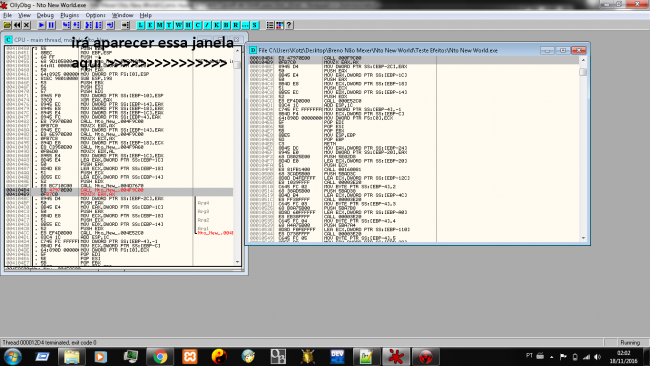This screenshot has height=366, width=650.
Task: Click the Trace into toolbar icon
Action: 89,25
